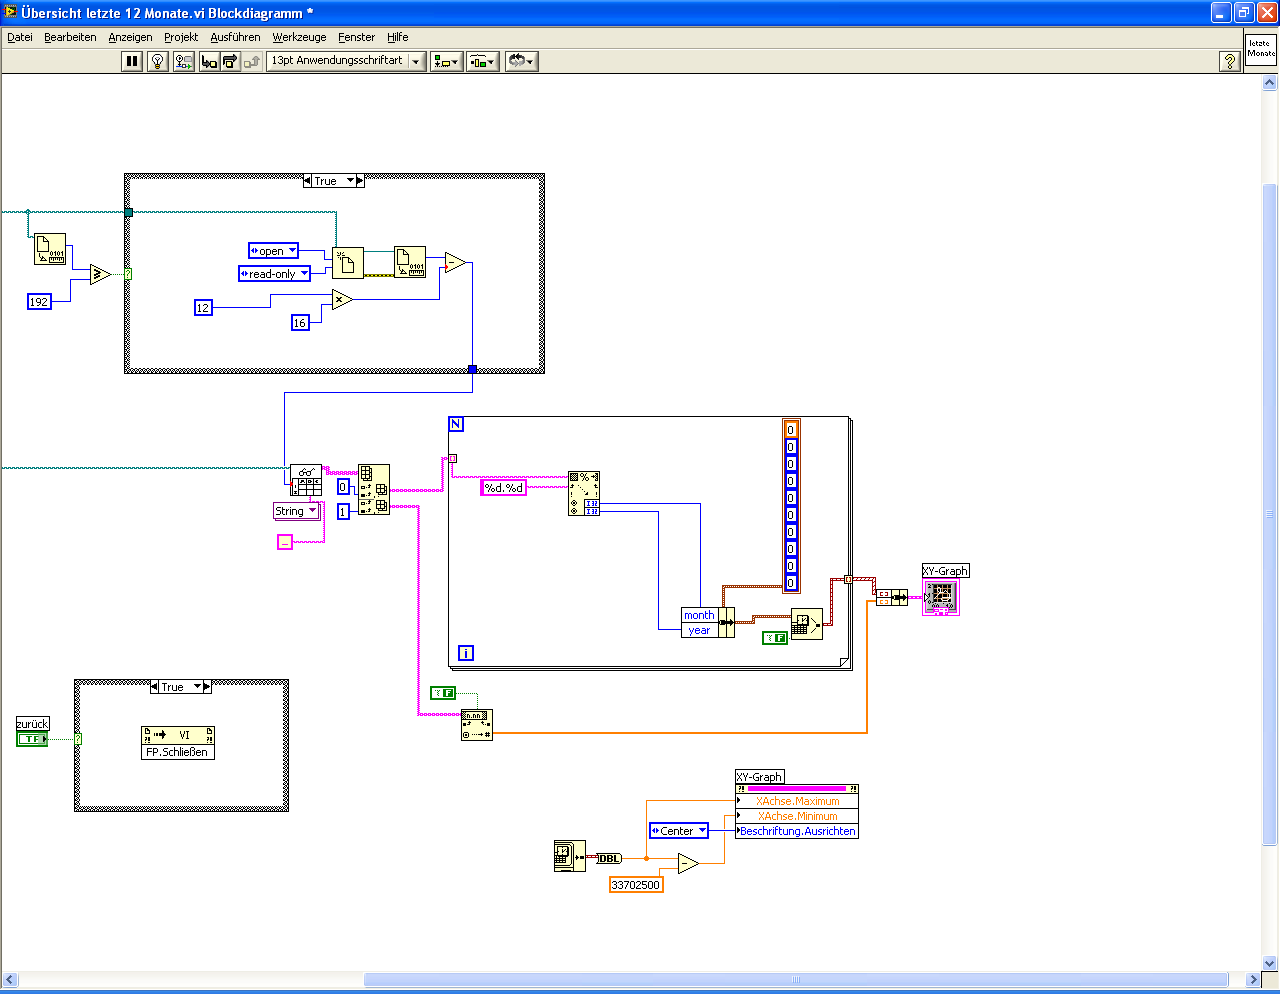Toggle retain wire values button
The height and width of the screenshot is (994, 1280).
point(183,61)
